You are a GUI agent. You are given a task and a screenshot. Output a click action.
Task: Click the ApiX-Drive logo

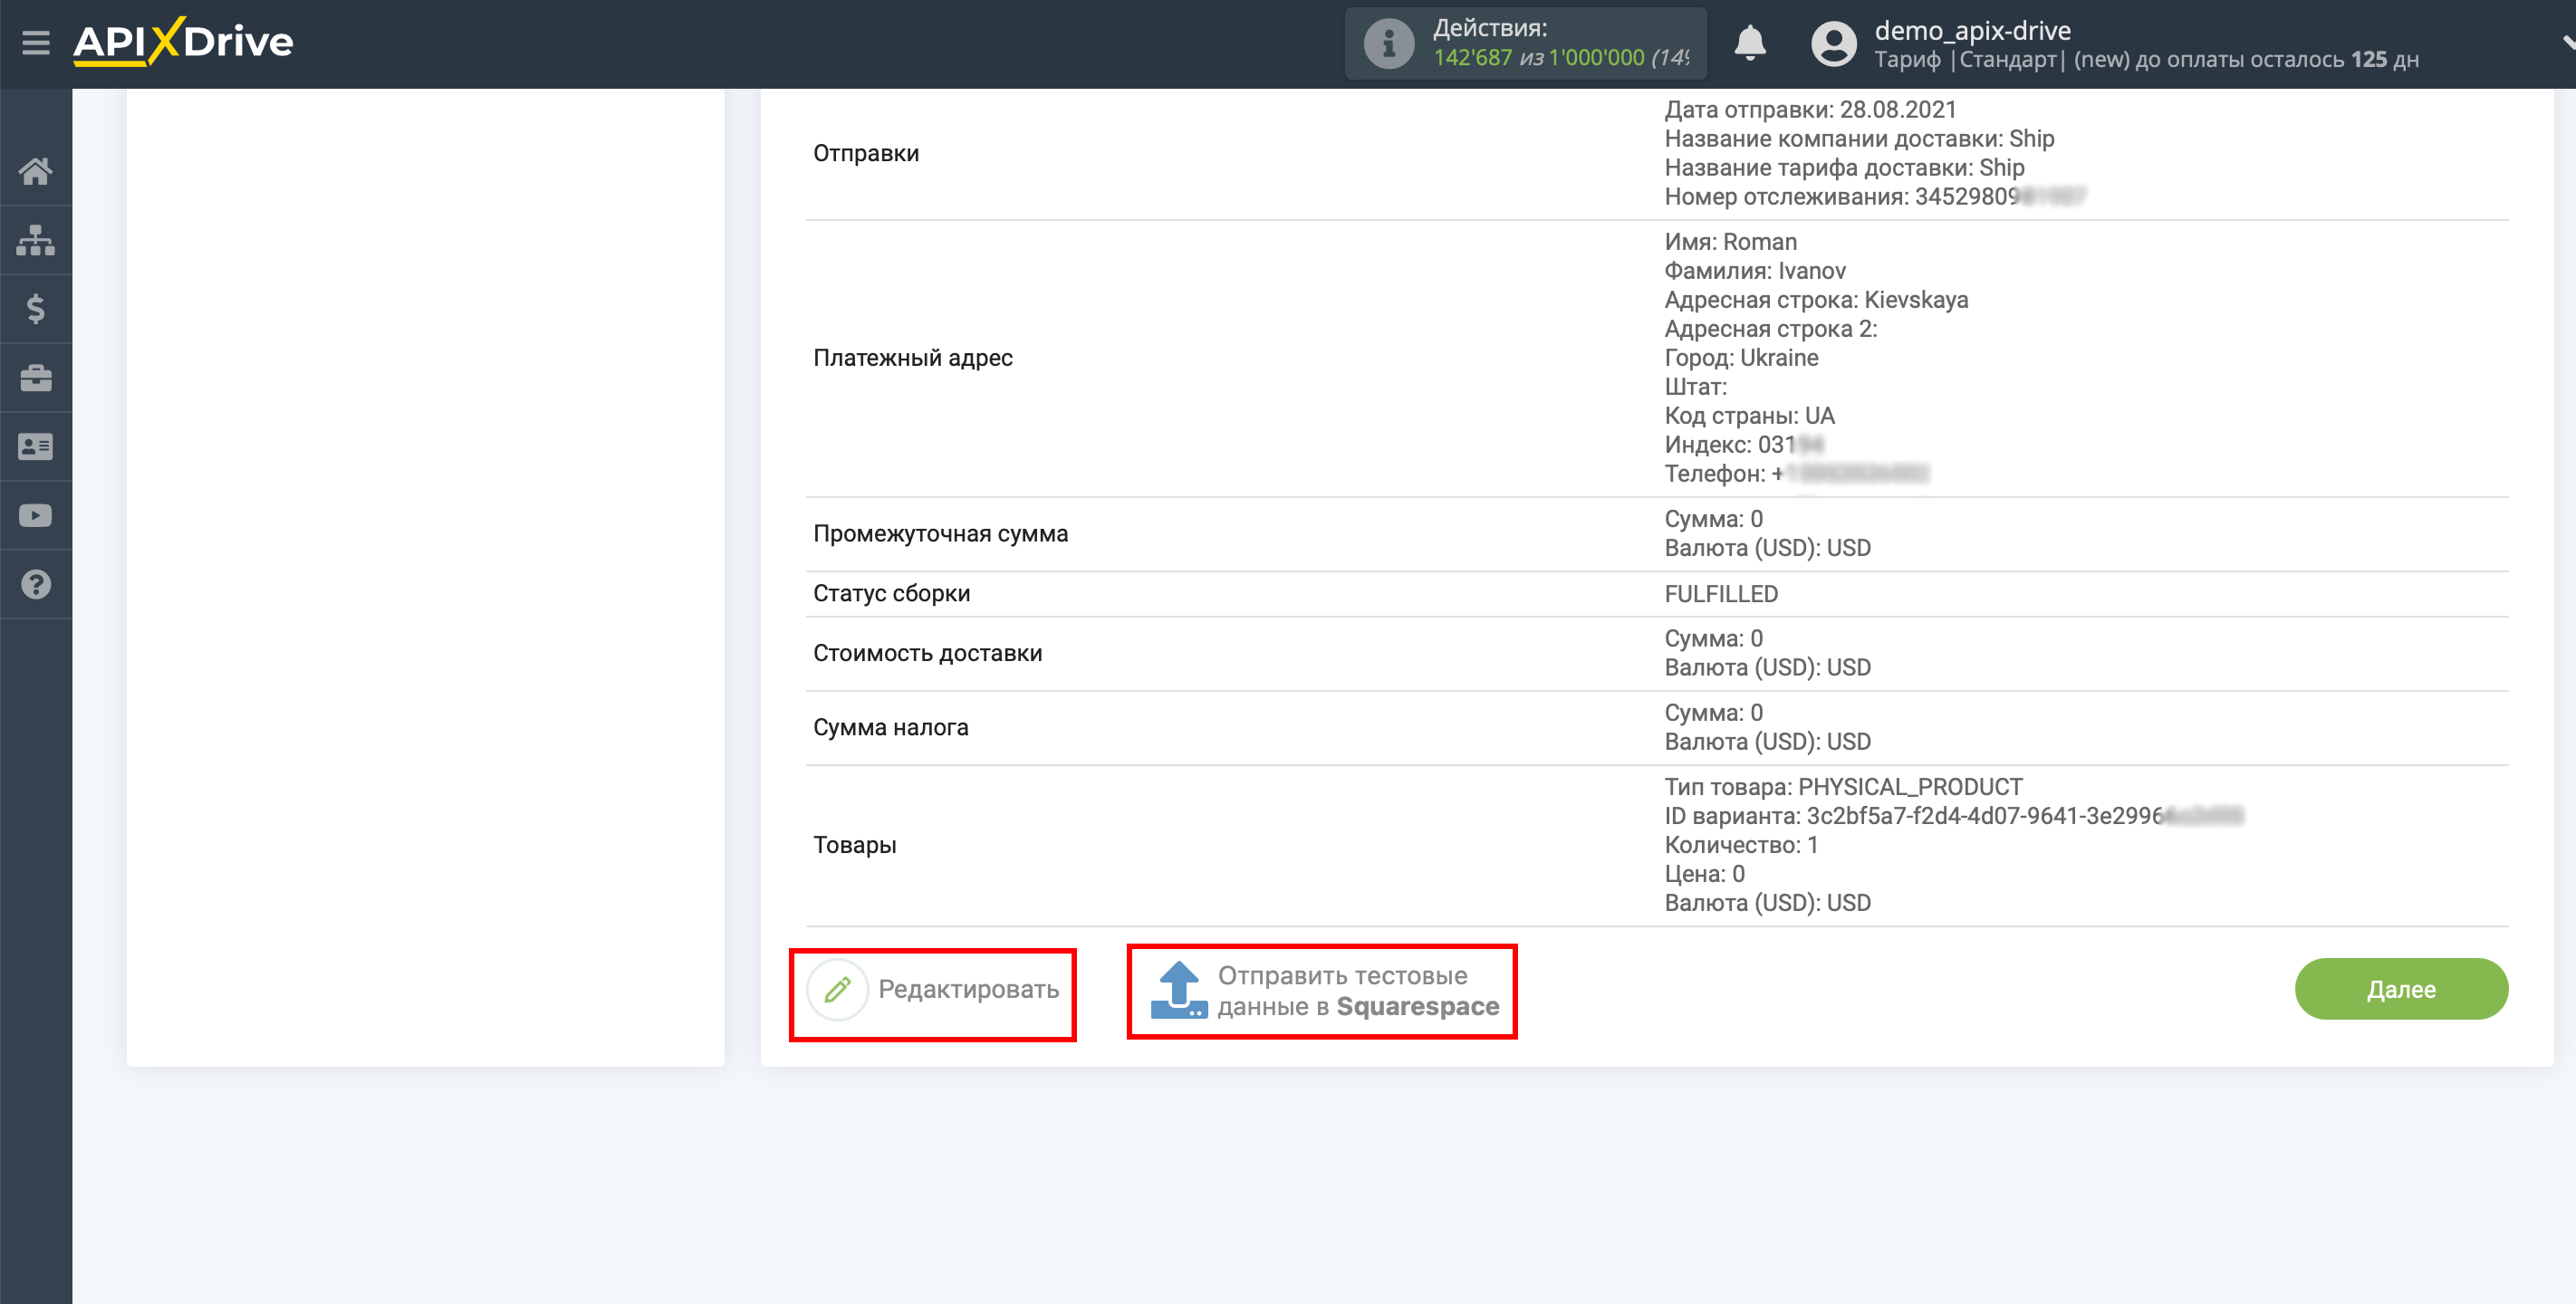click(183, 42)
